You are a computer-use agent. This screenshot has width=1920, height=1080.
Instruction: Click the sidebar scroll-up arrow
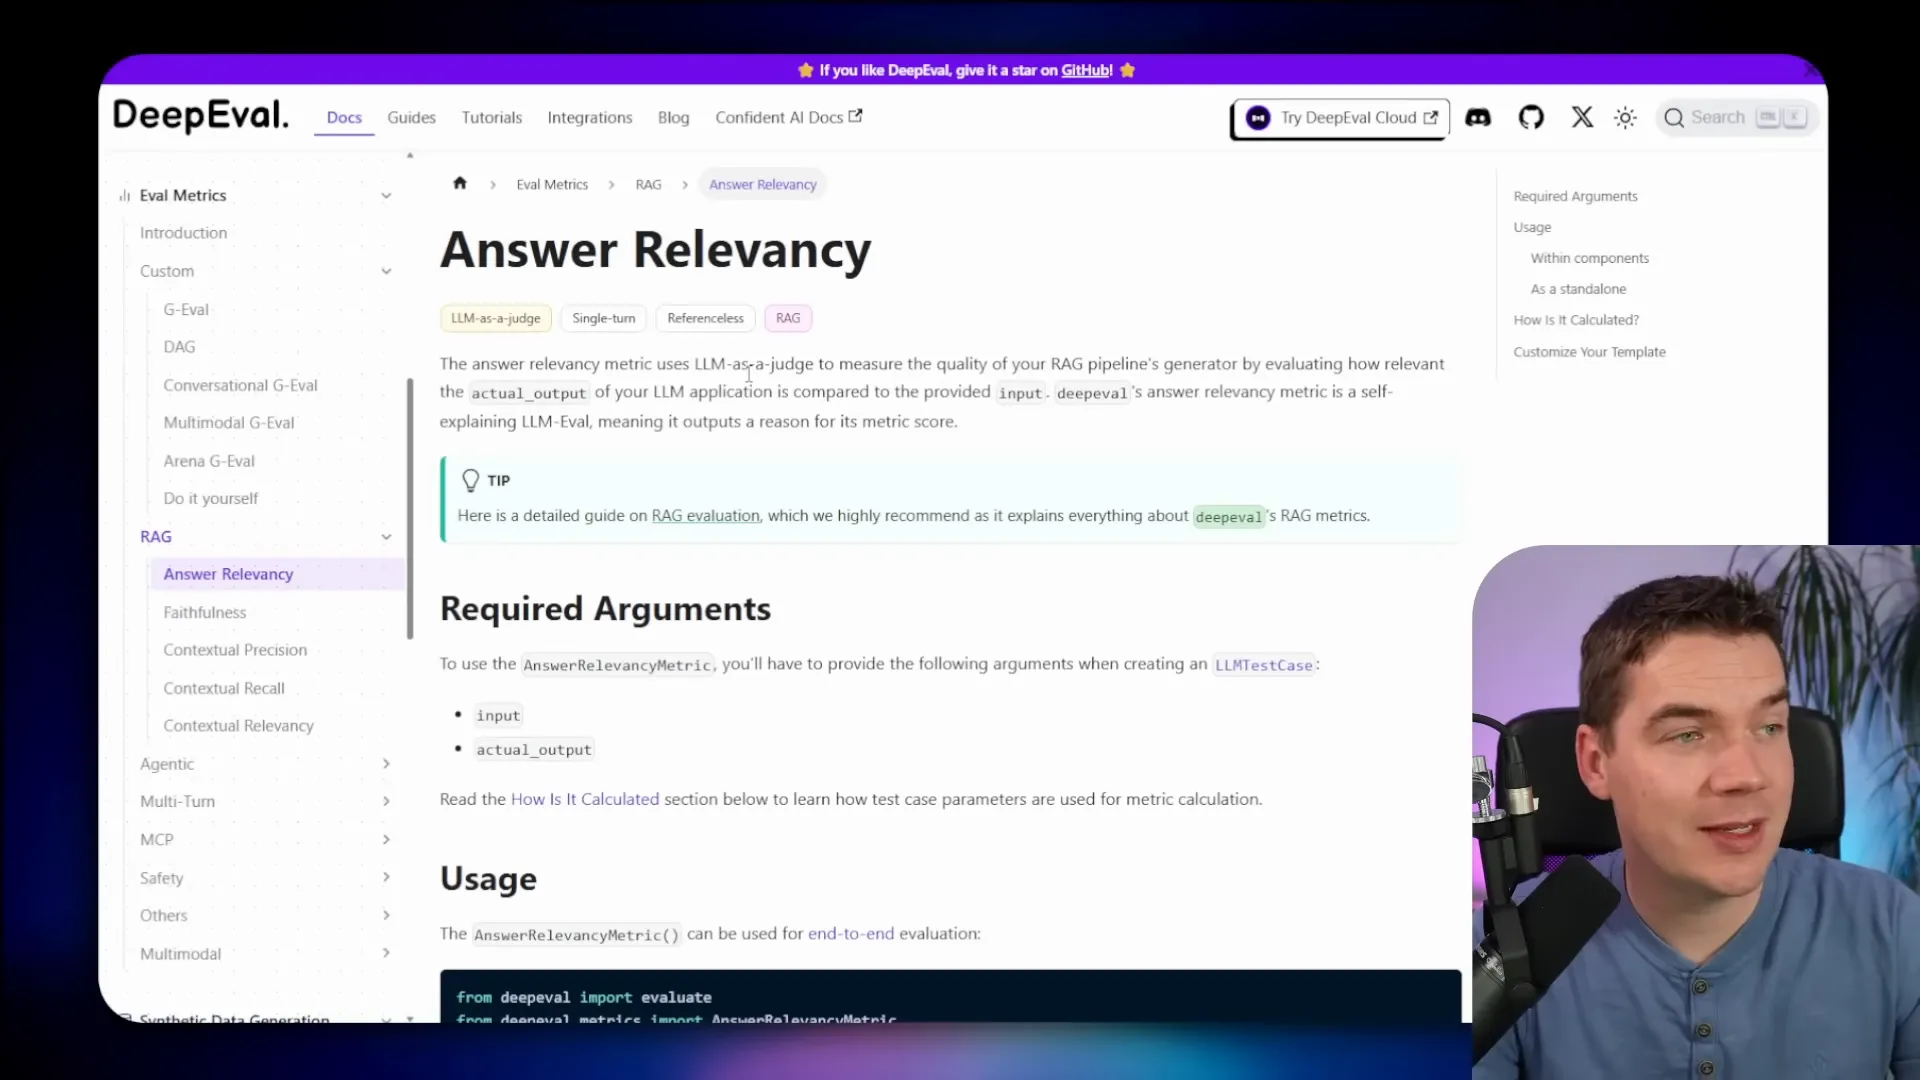pyautogui.click(x=410, y=156)
